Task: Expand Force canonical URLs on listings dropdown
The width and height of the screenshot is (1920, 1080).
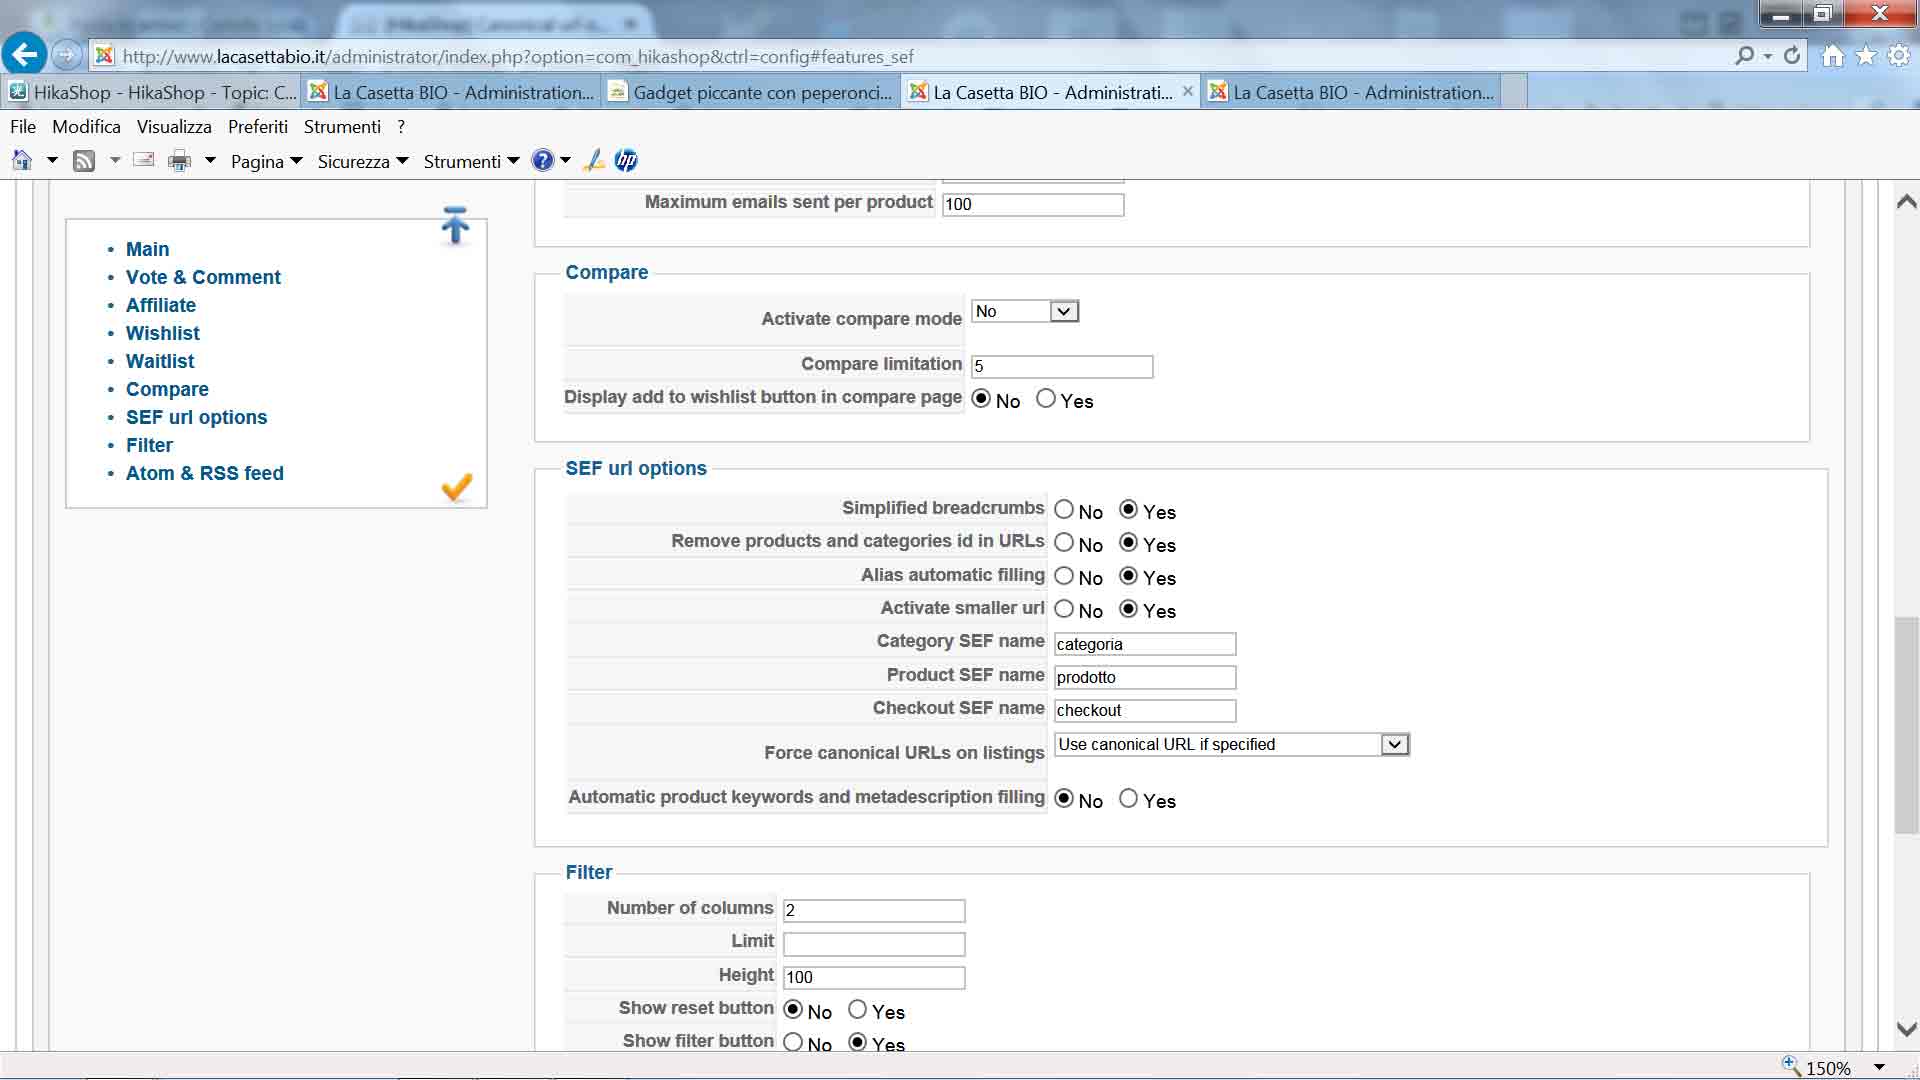Action: [x=1394, y=745]
